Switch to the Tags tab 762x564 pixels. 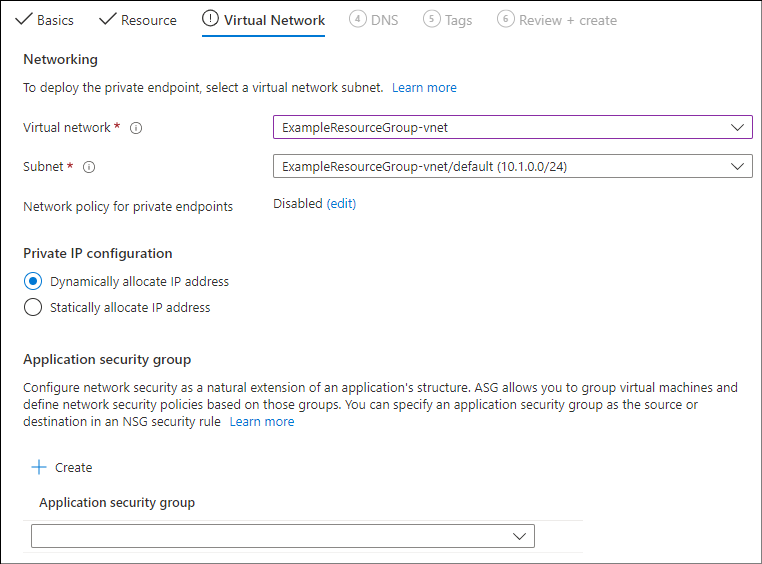point(448,20)
